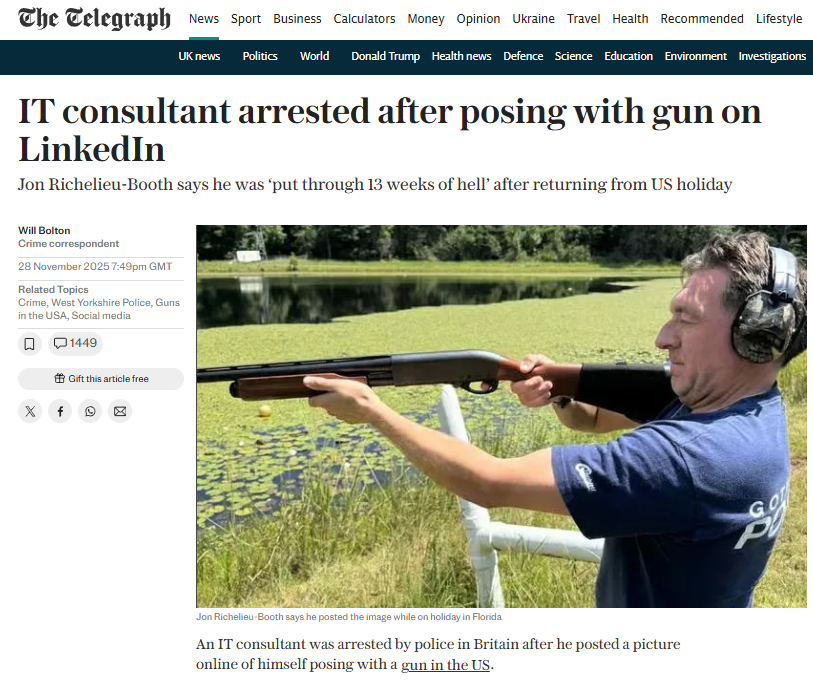
Task: Share article by email icon
Action: (x=120, y=411)
